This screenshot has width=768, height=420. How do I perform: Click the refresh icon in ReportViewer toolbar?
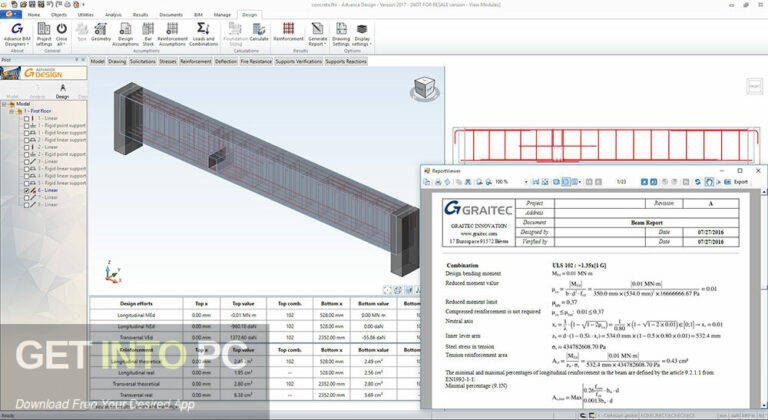697,182
